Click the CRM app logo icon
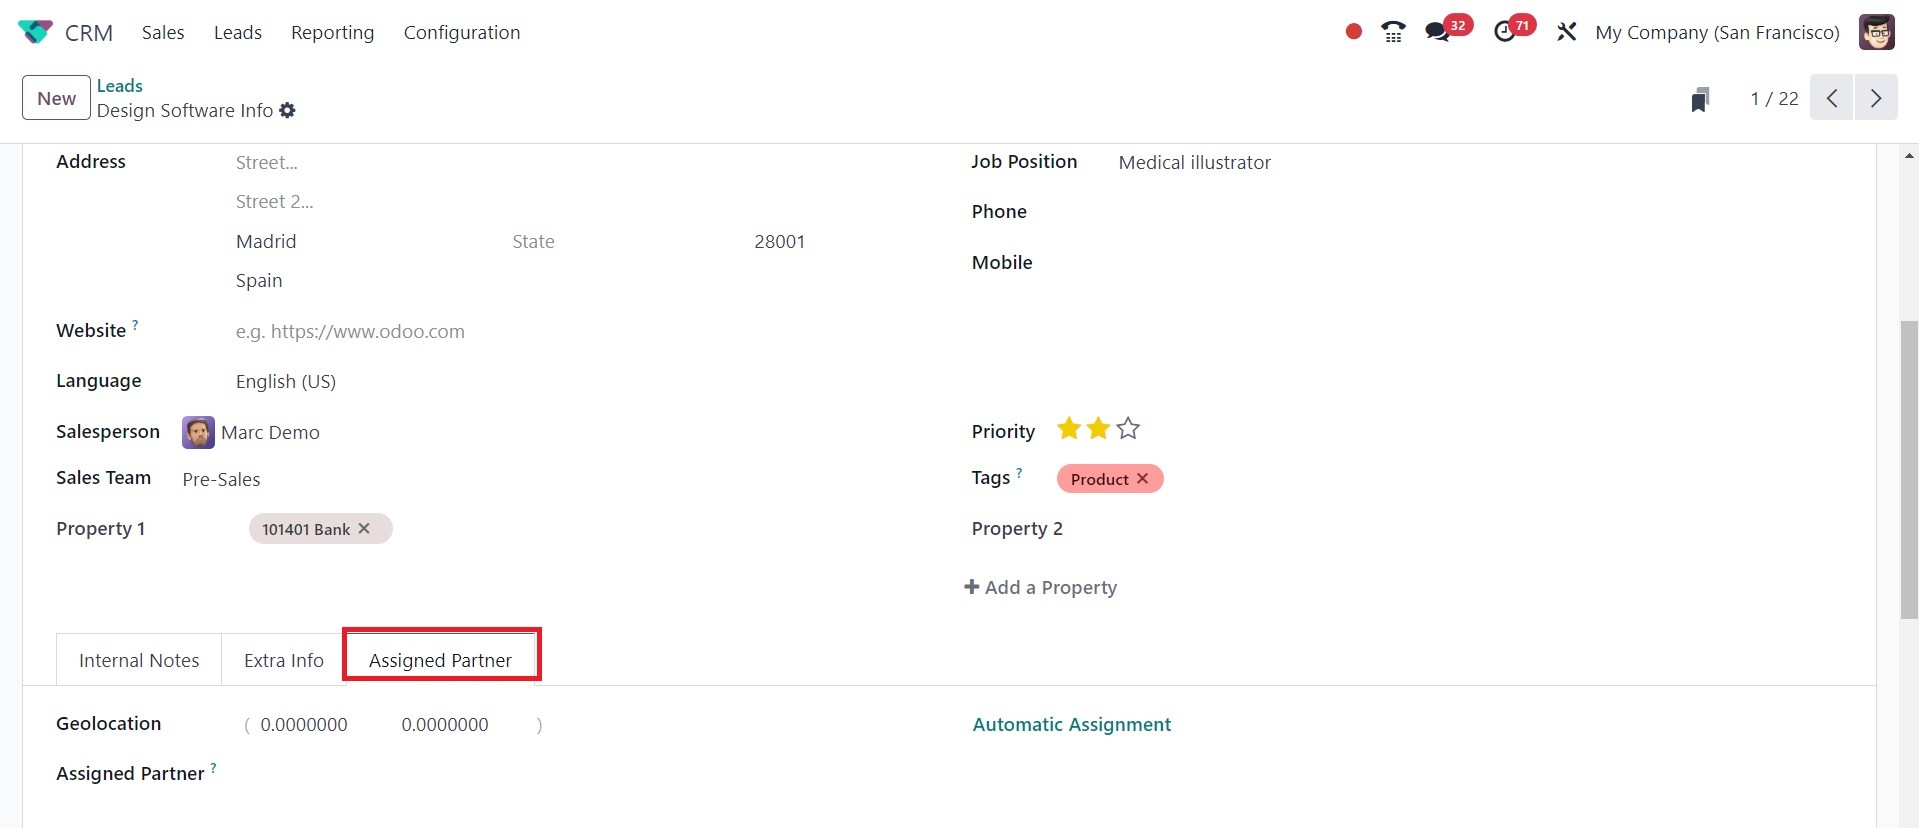This screenshot has width=1919, height=828. (35, 32)
